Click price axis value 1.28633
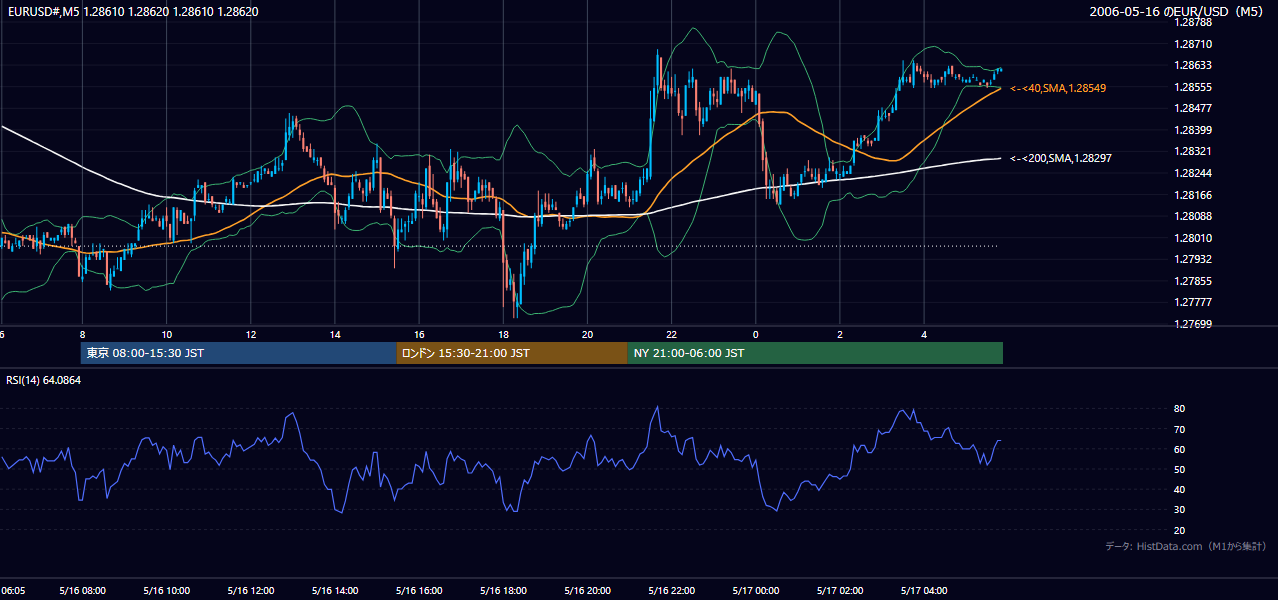 [x=1193, y=65]
